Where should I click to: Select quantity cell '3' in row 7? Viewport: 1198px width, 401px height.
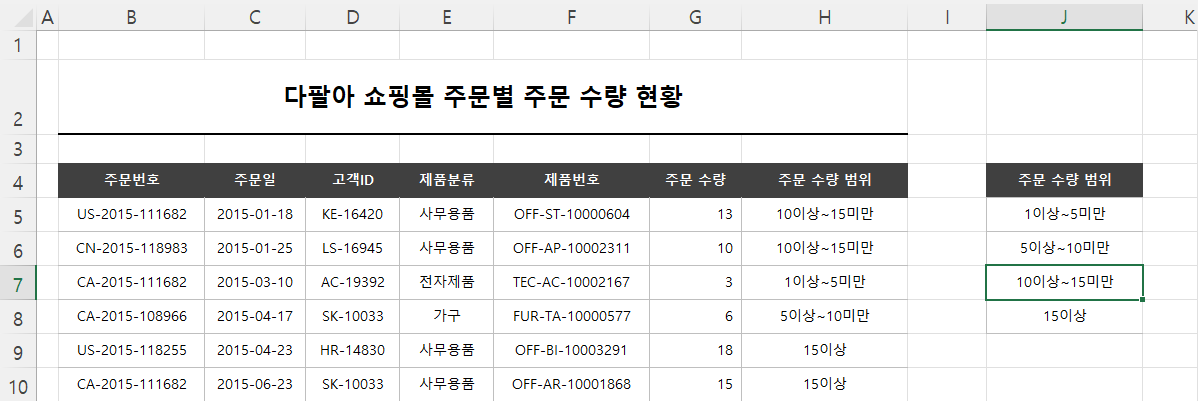pyautogui.click(x=695, y=283)
